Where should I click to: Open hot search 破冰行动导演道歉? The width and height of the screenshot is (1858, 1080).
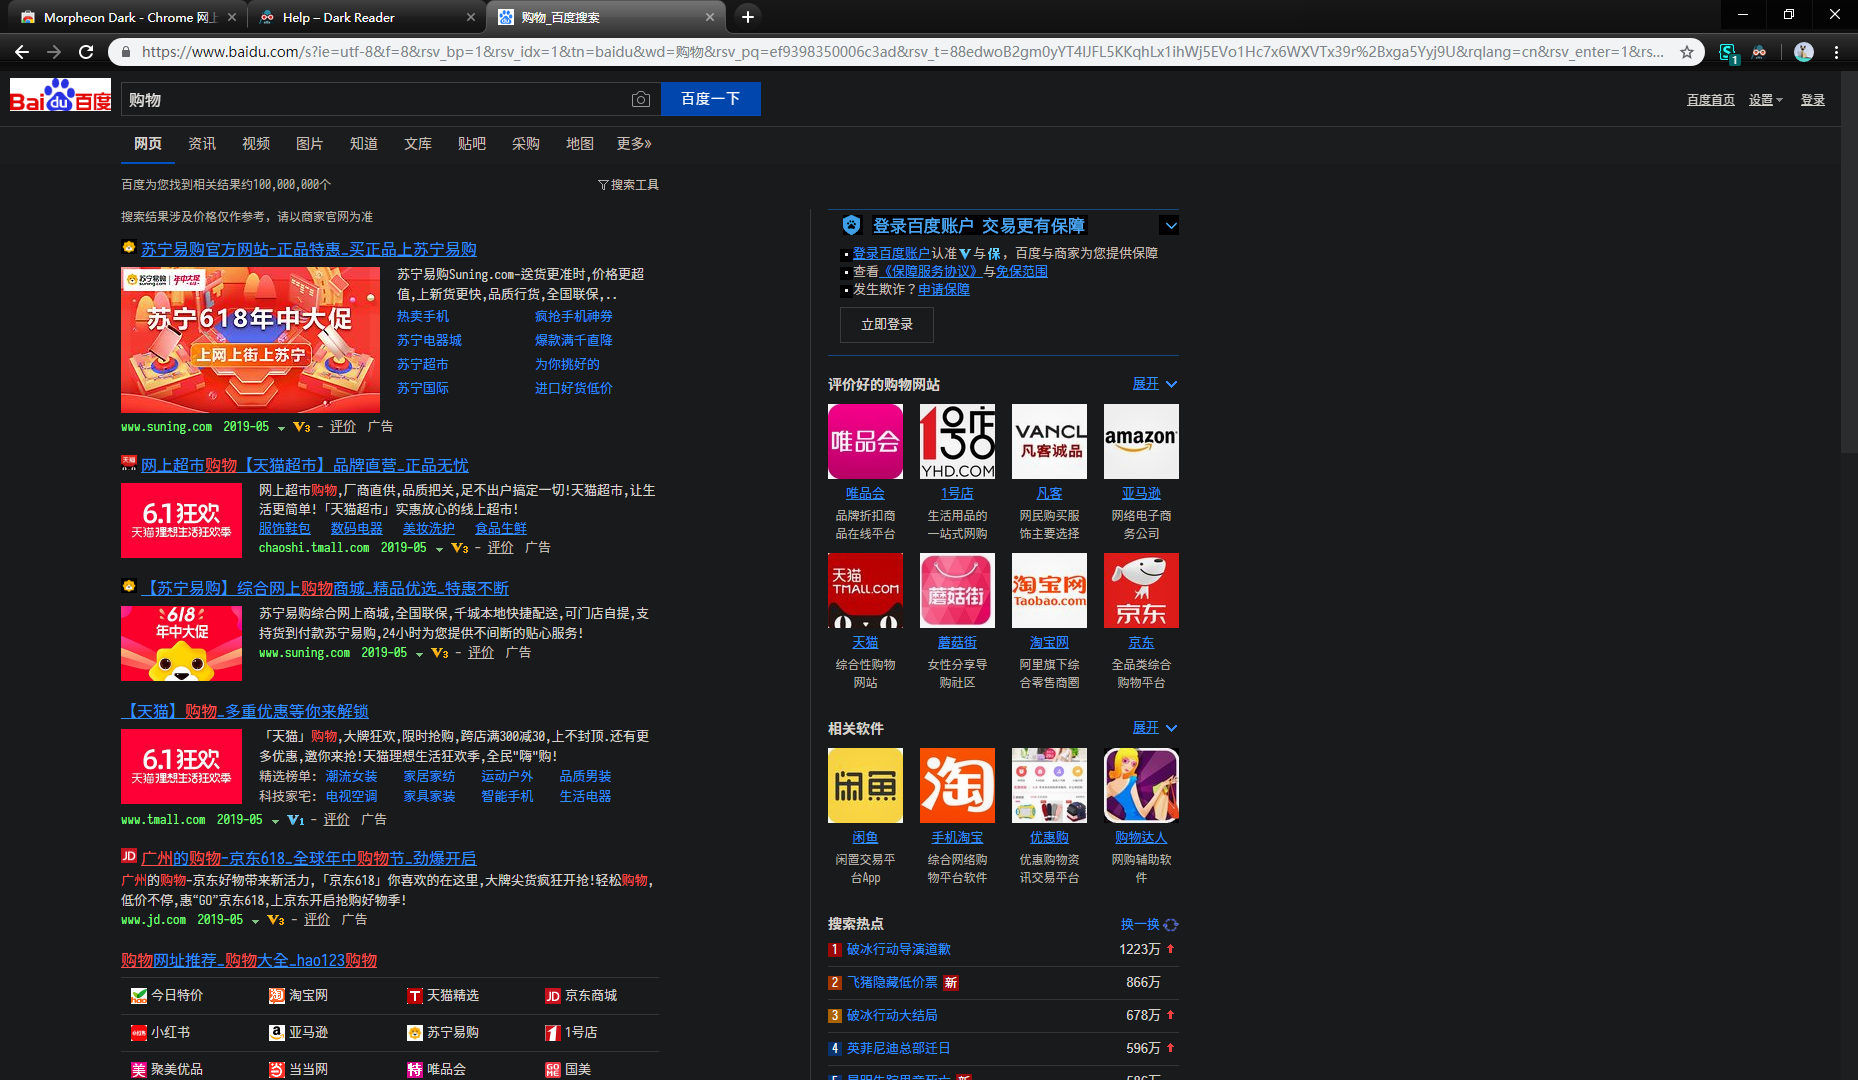click(x=899, y=949)
